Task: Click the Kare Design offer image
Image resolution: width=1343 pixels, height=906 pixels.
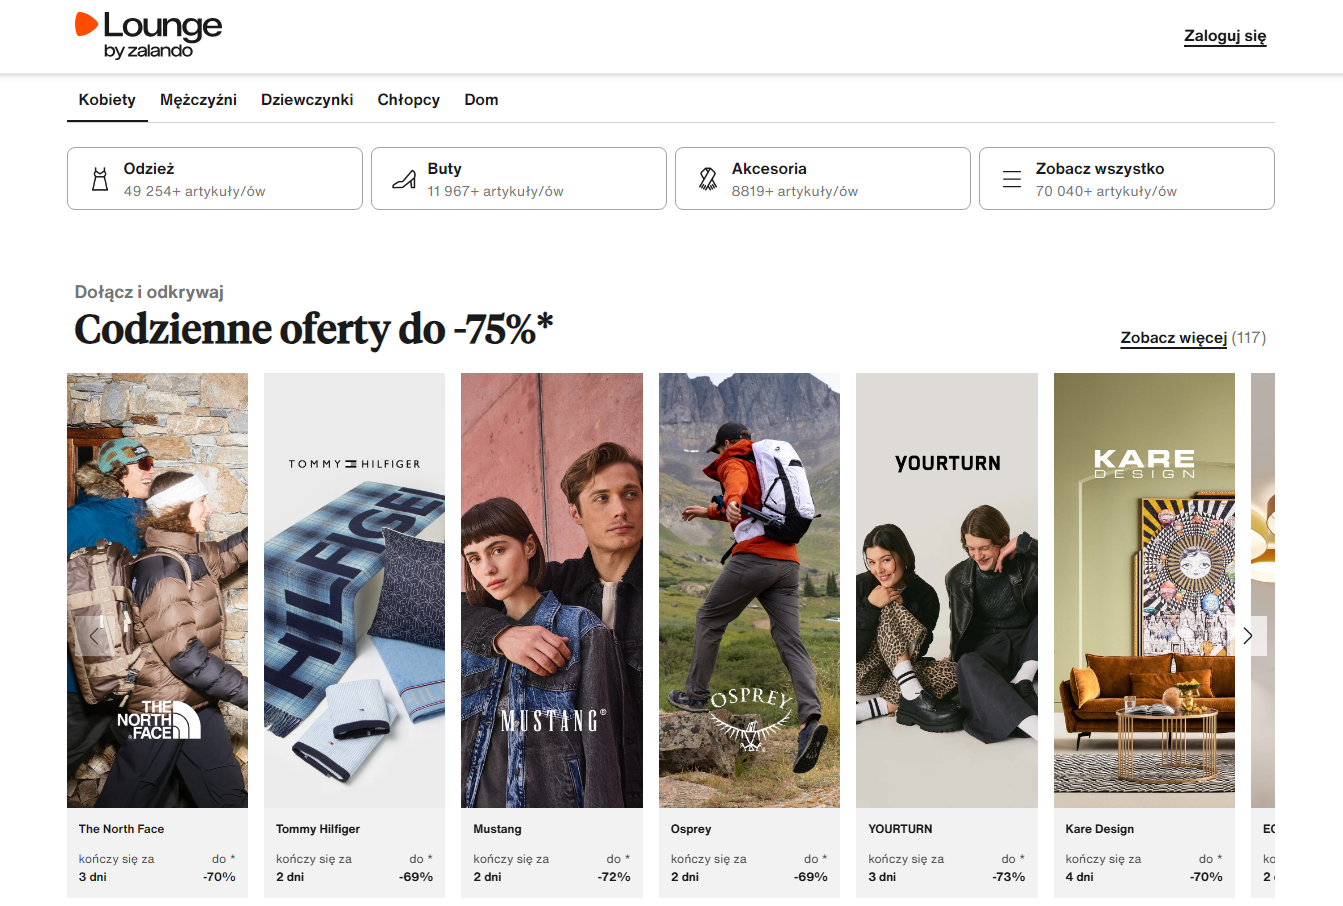Action: click(1144, 590)
